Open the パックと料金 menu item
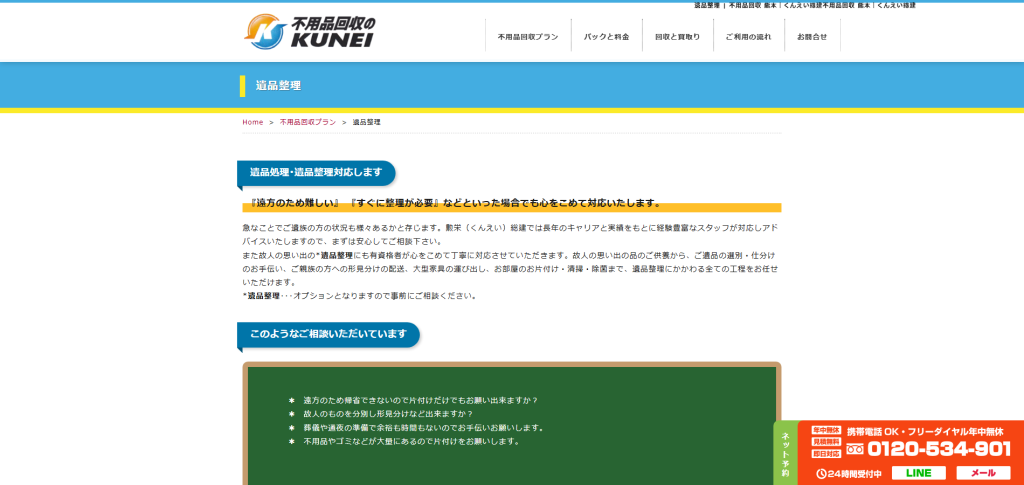 click(x=607, y=36)
